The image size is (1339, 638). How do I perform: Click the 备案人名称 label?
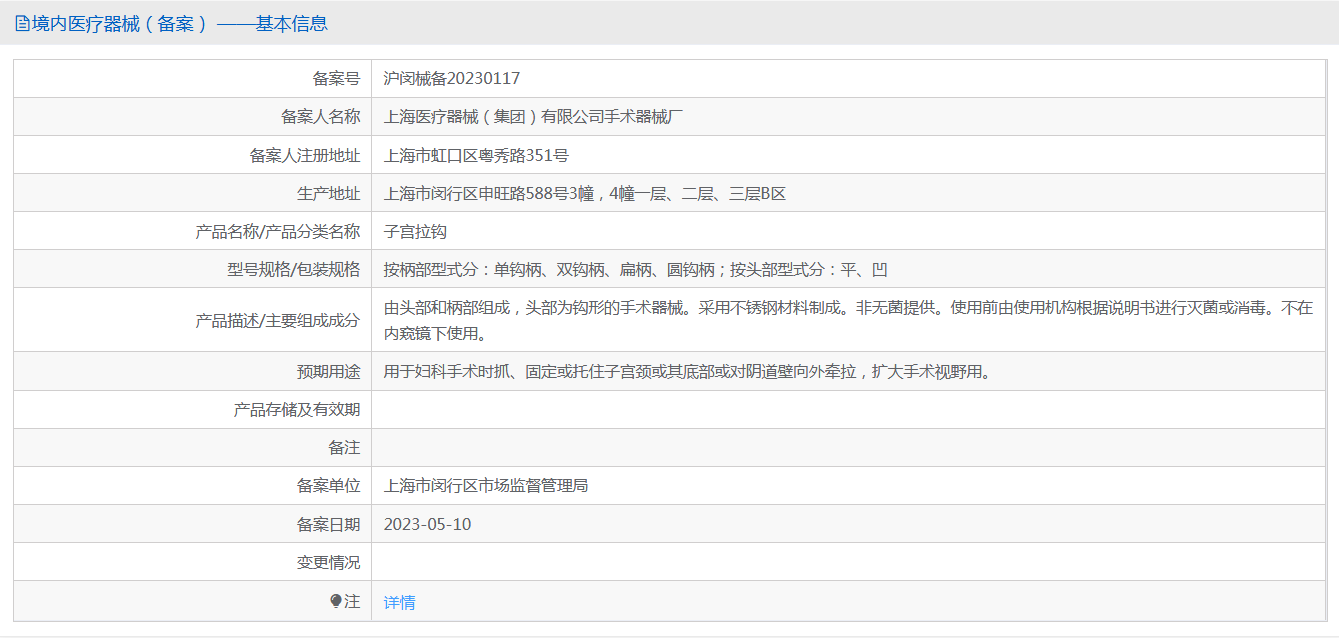tap(321, 117)
